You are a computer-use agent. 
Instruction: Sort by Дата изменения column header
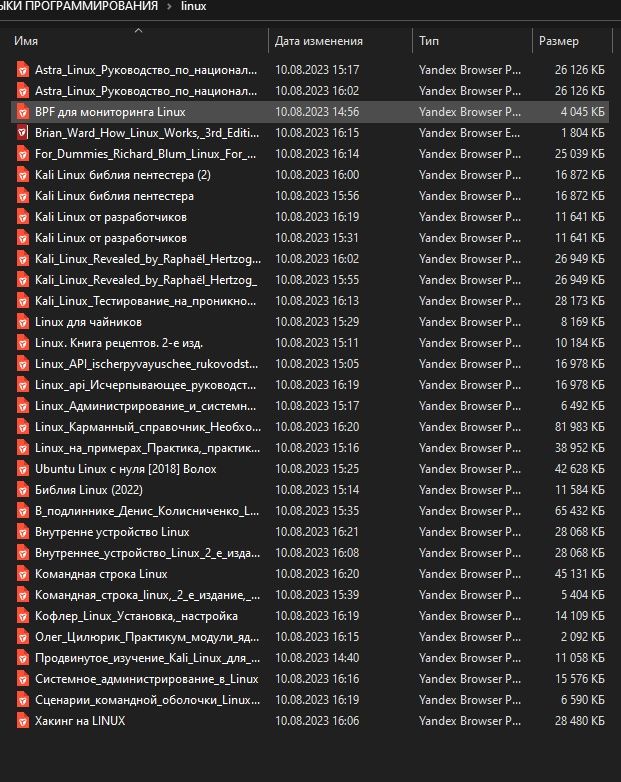319,41
